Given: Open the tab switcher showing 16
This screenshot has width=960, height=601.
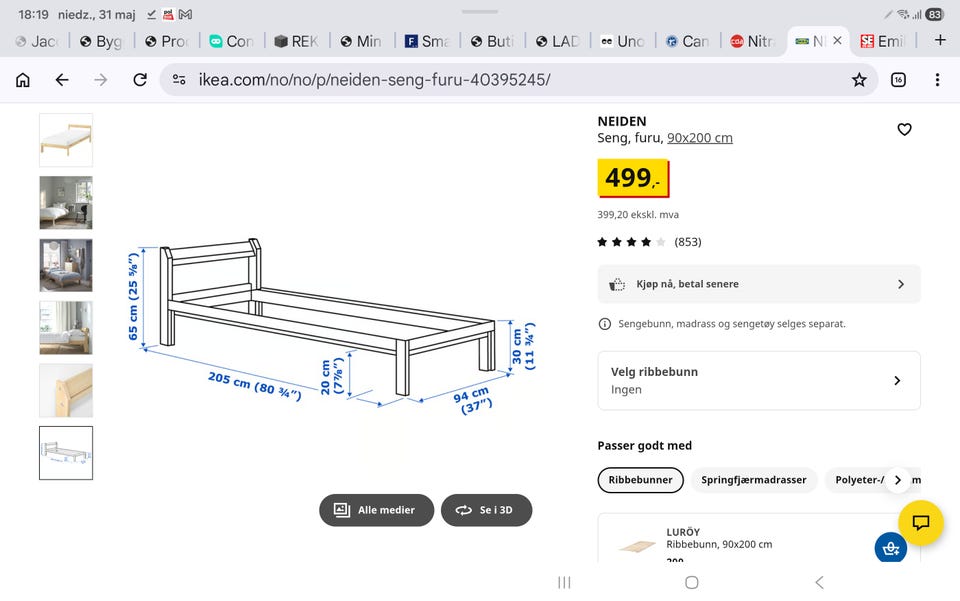Looking at the screenshot, I should tap(898, 80).
